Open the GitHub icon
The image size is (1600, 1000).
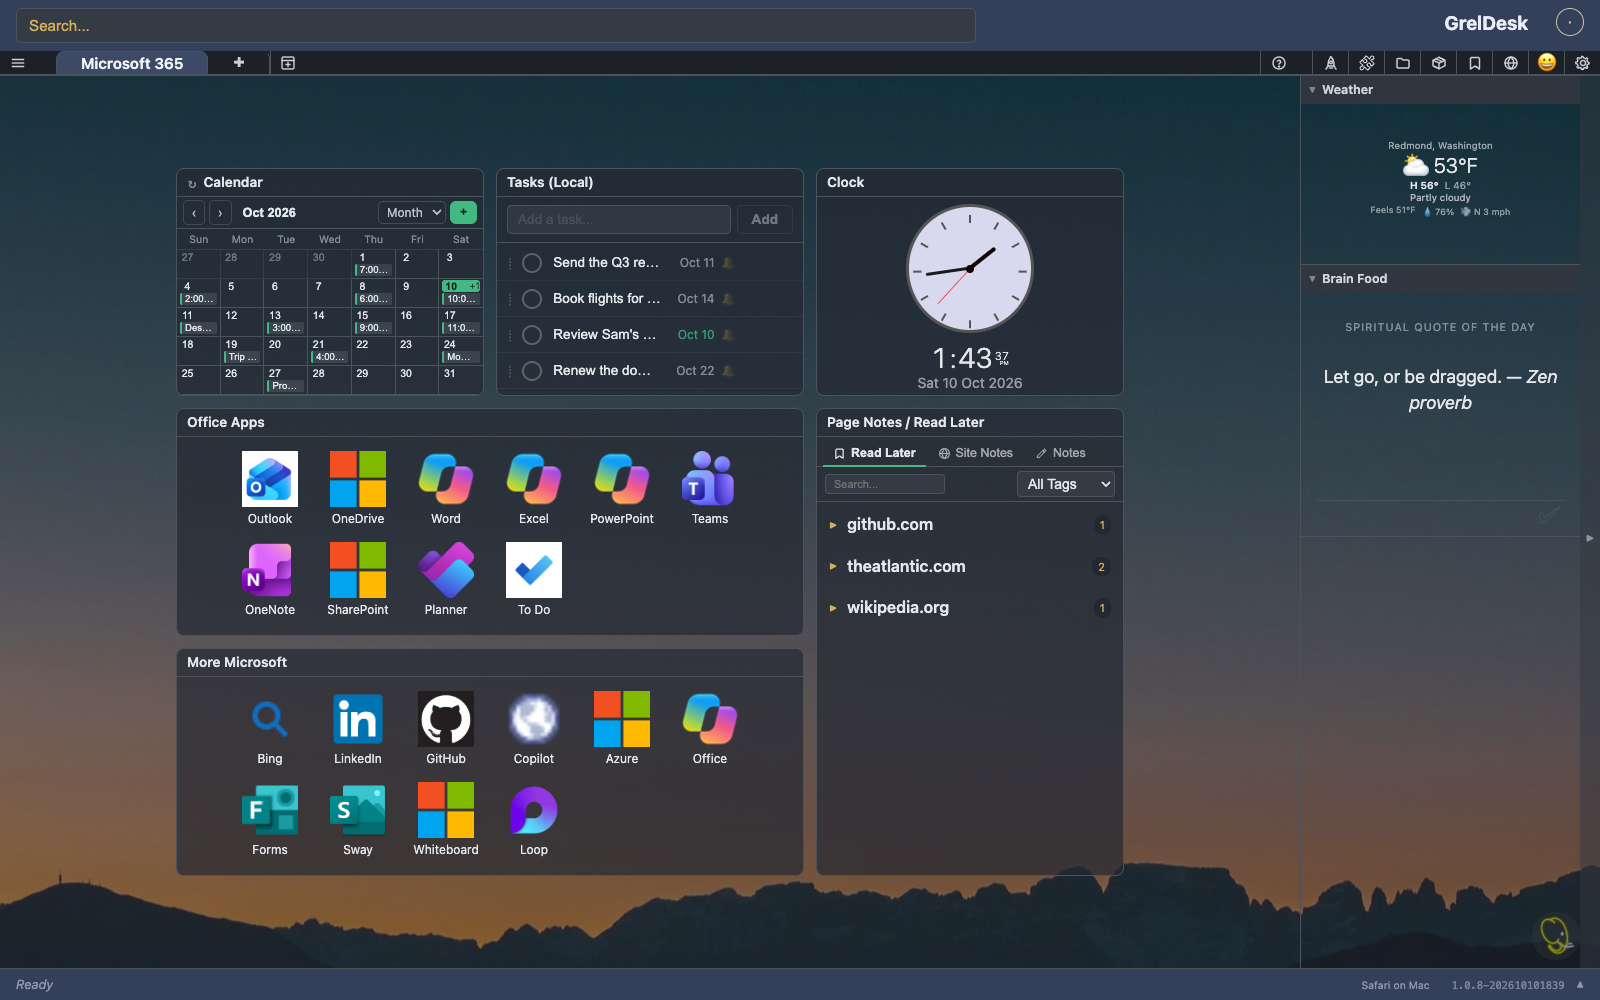pyautogui.click(x=446, y=719)
